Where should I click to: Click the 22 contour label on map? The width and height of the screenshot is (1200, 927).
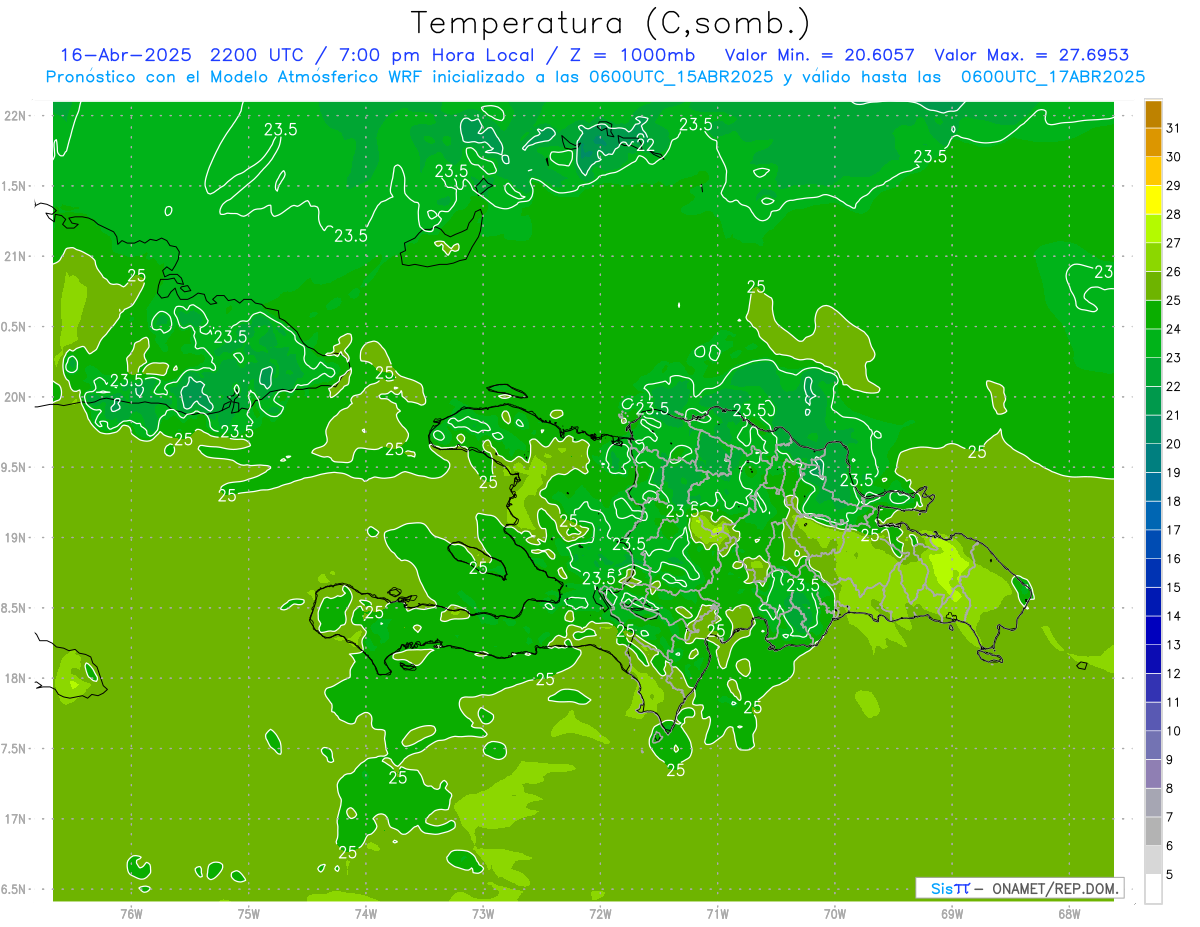point(646,145)
